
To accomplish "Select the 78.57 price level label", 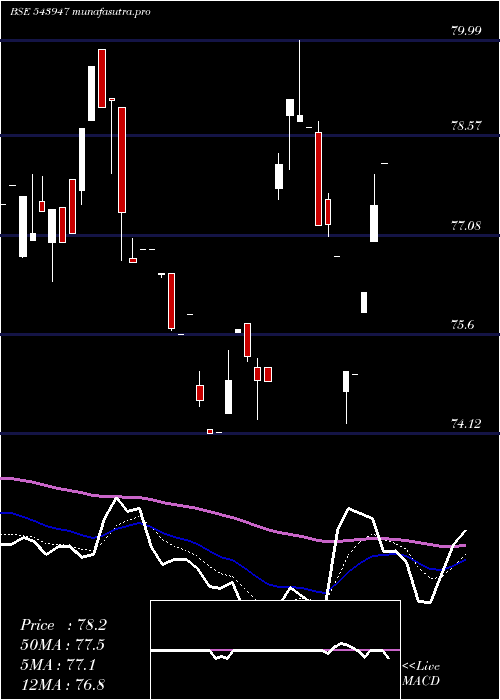I will point(467,126).
